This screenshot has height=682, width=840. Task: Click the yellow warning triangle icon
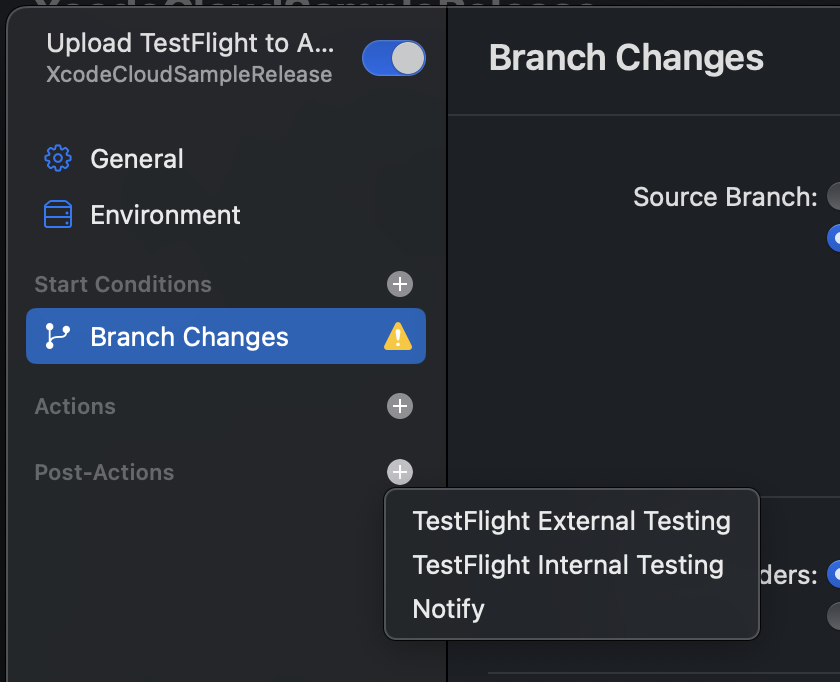(x=398, y=336)
